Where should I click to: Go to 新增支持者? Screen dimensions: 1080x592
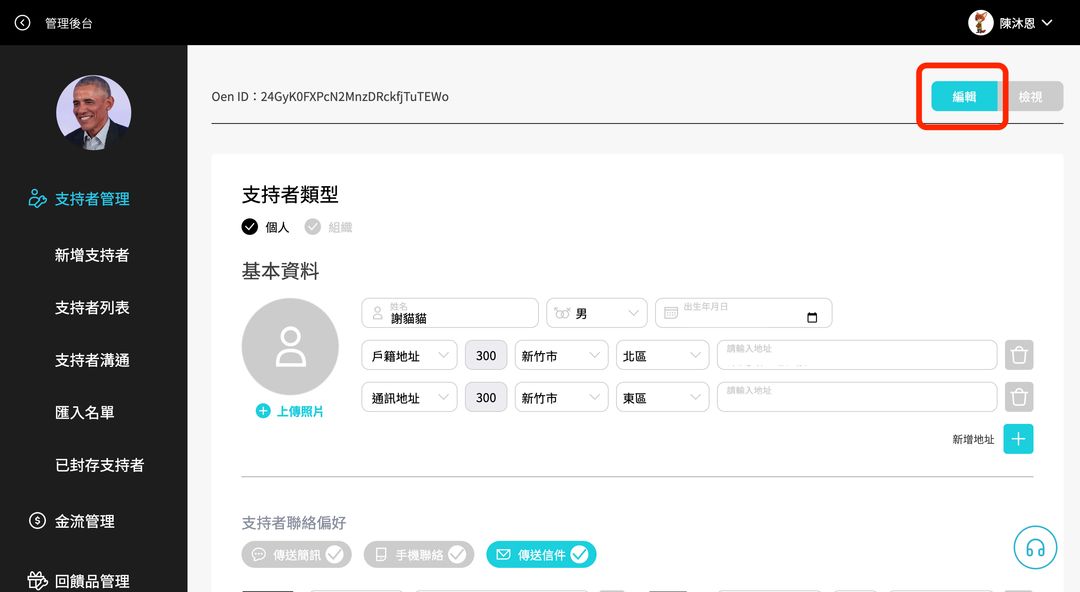coord(92,255)
